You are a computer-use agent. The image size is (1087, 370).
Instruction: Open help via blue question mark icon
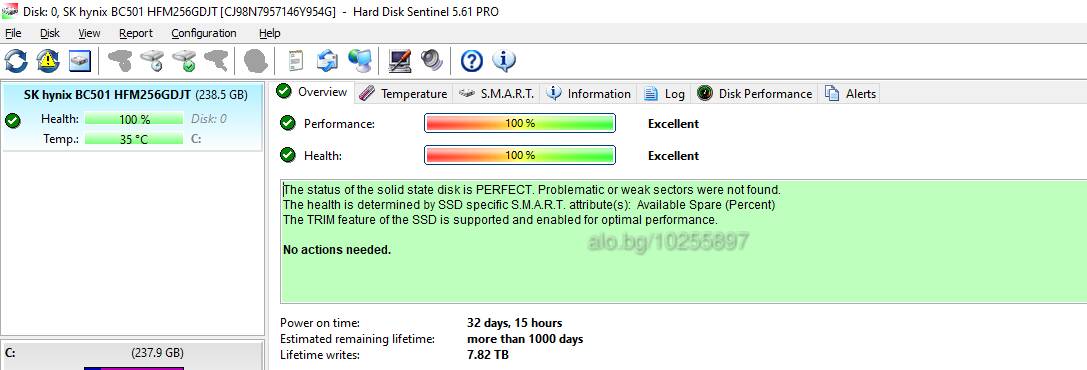[471, 61]
